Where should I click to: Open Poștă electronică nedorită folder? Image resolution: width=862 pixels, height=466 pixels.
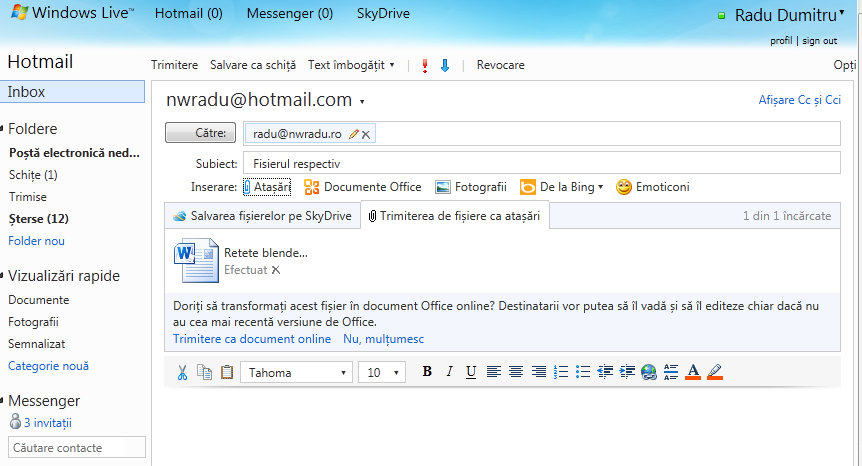[74, 153]
